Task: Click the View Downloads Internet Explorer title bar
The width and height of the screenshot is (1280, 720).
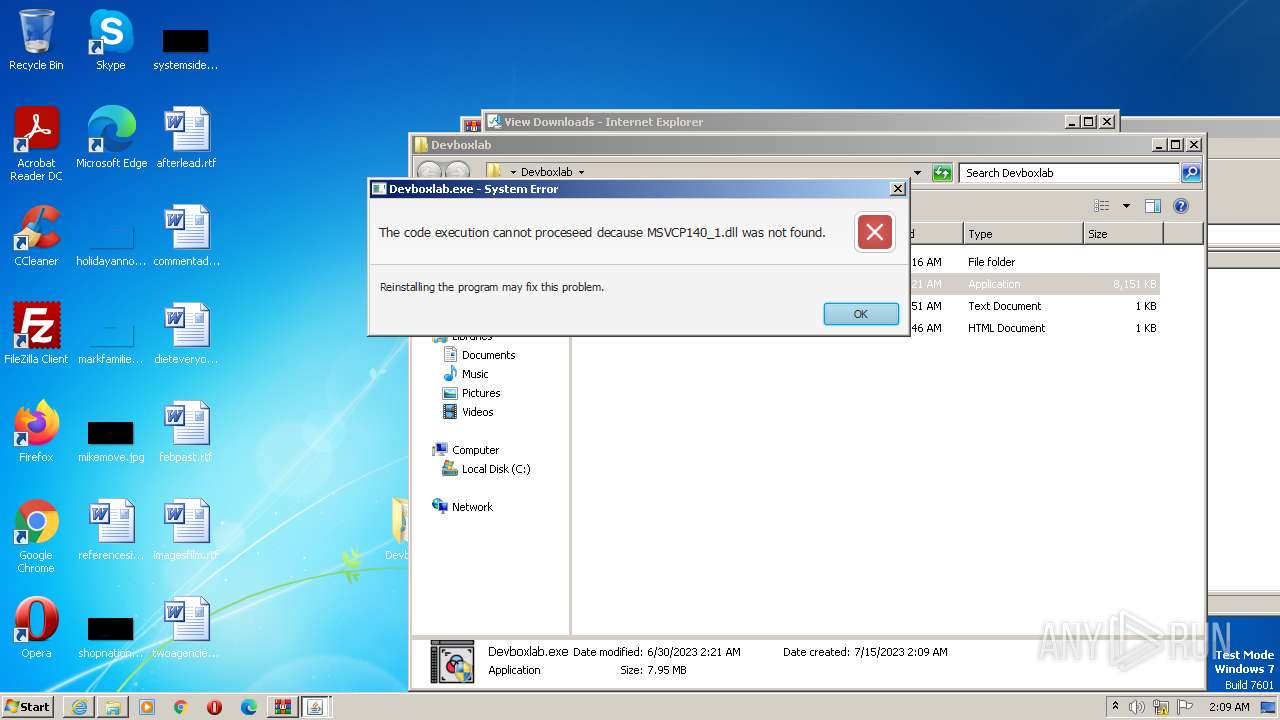Action: [773, 122]
